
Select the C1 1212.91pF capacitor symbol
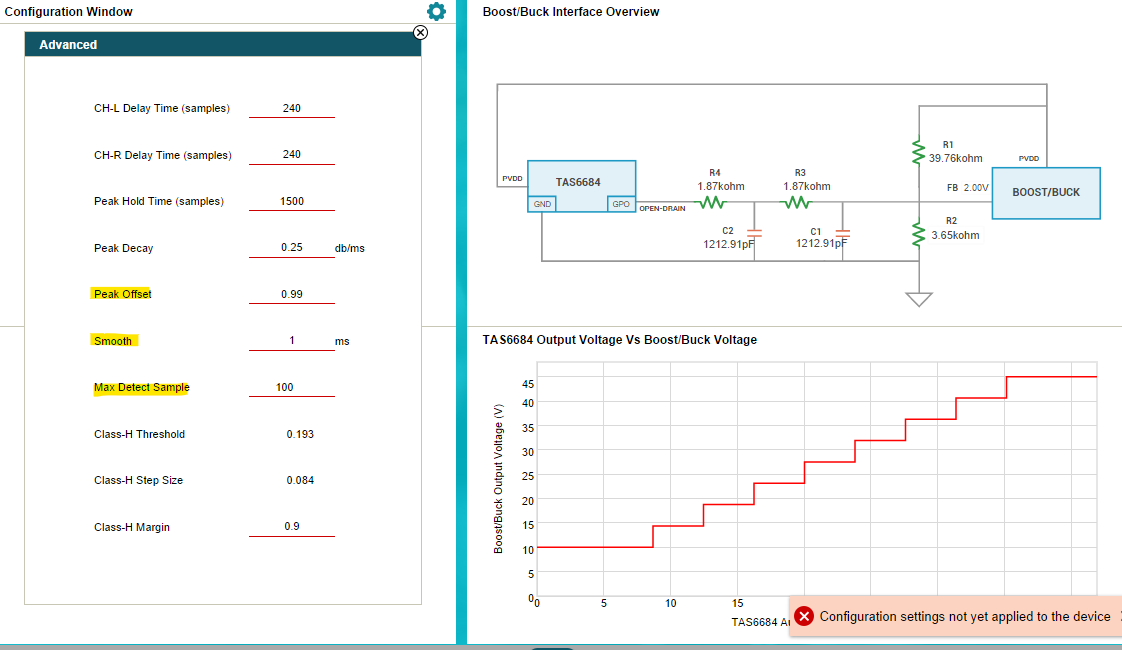coord(843,233)
